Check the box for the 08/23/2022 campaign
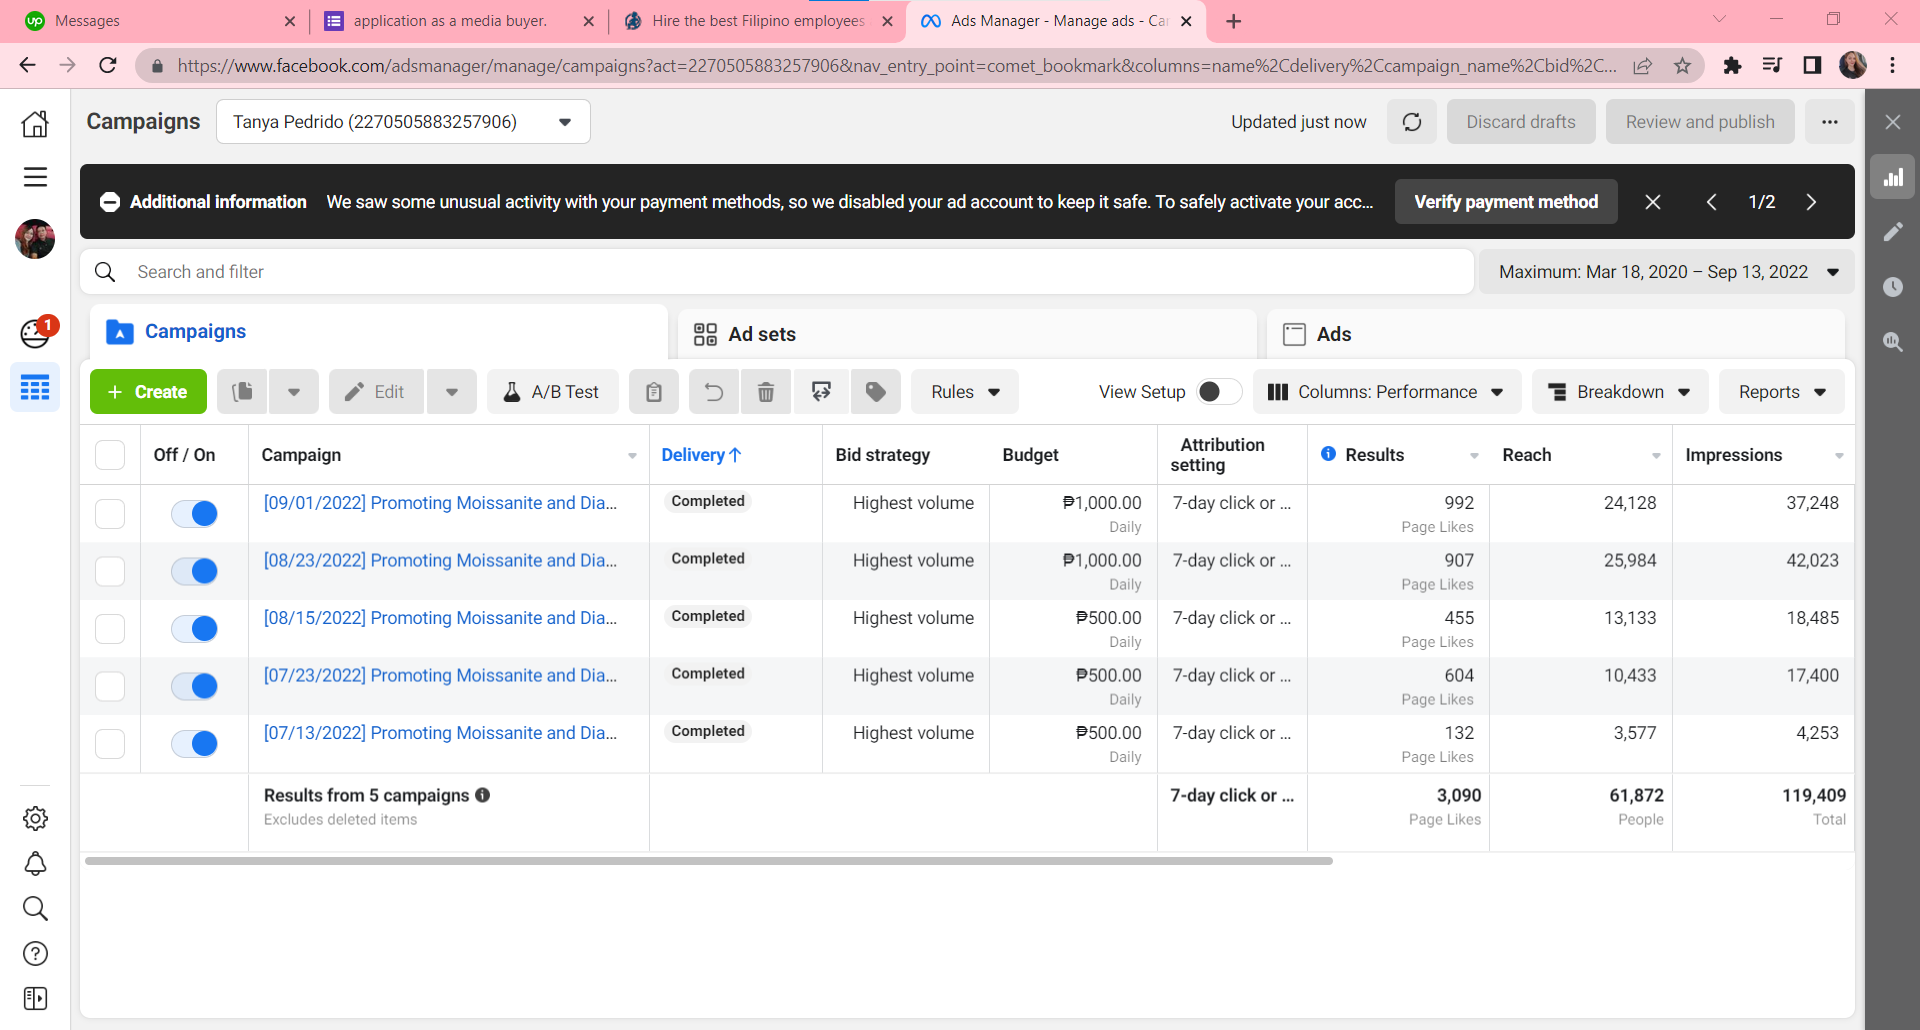This screenshot has height=1030, width=1920. point(110,571)
